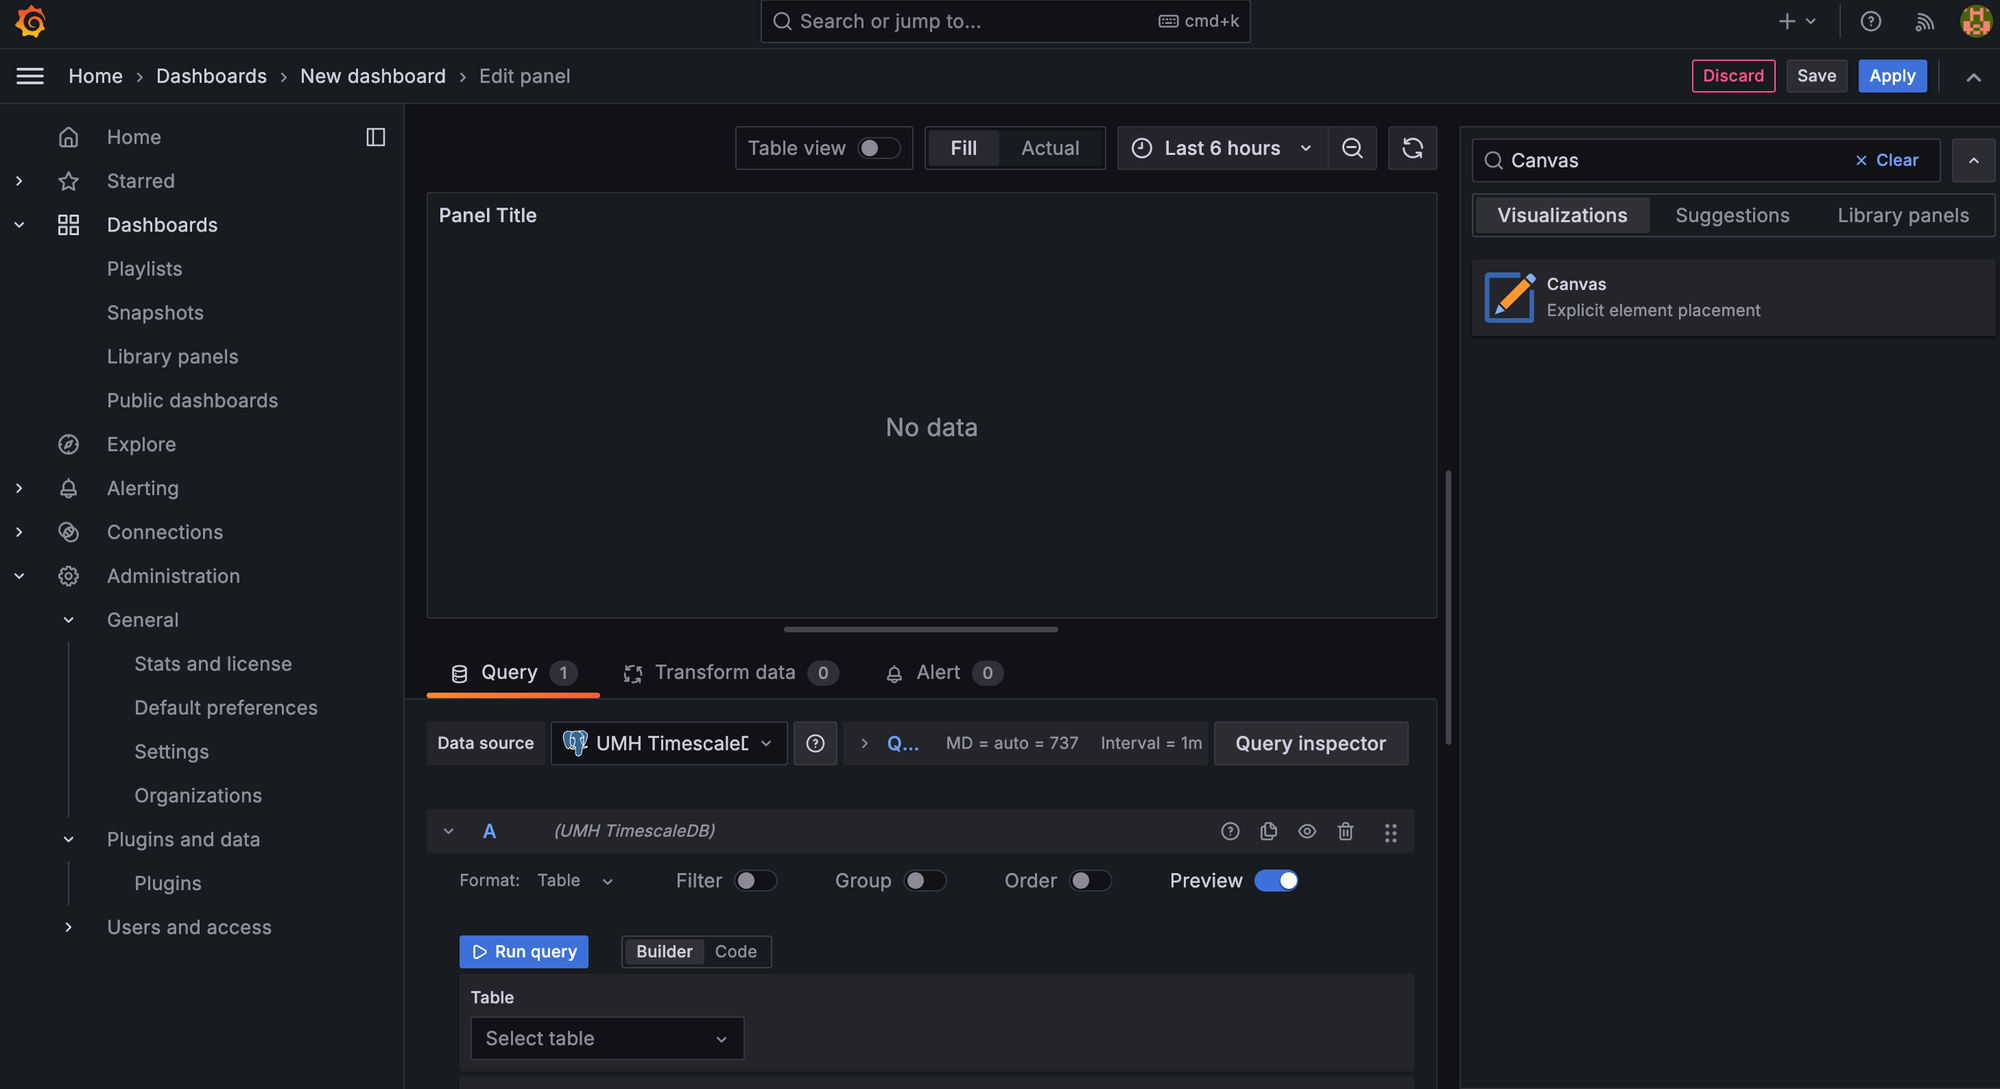Switch to the Transform data tab
This screenshot has height=1089, width=2000.
point(725,673)
